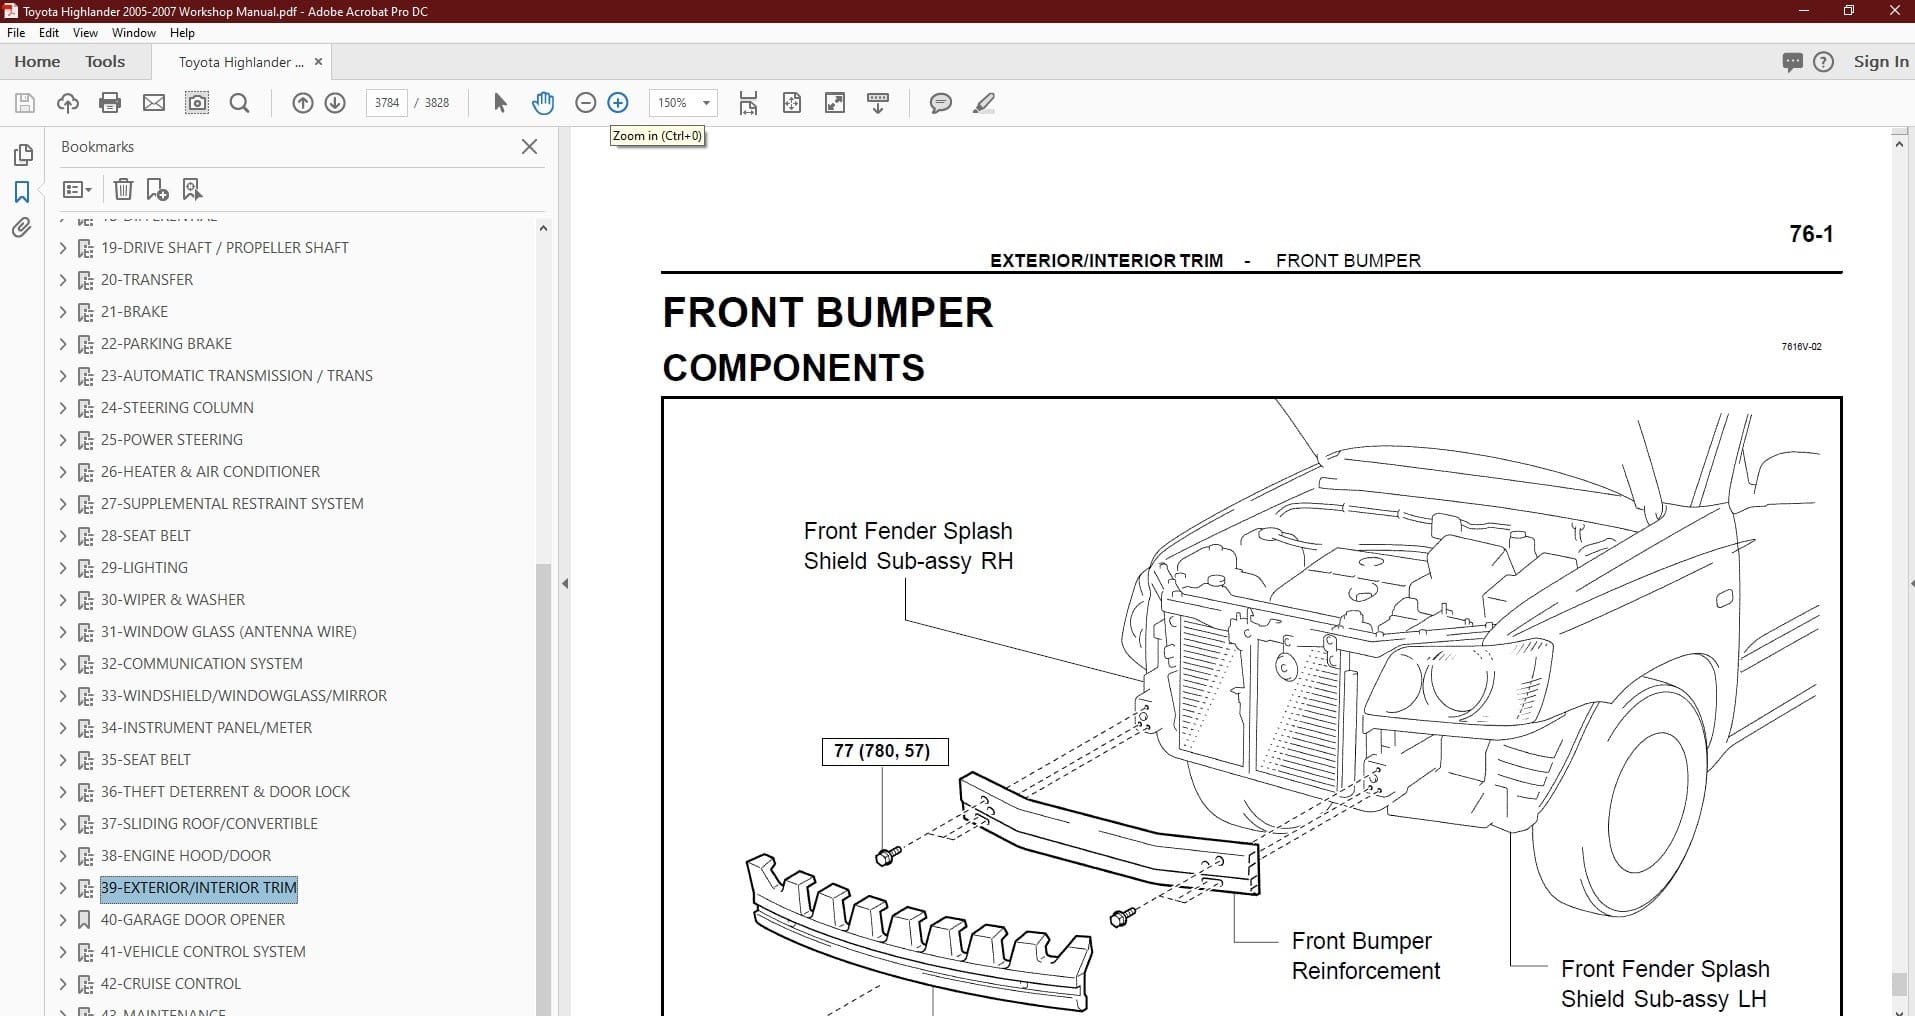Expand 39-EXTERIOR/INTERIOR TRIM chevron
The height and width of the screenshot is (1016, 1915).
[63, 888]
